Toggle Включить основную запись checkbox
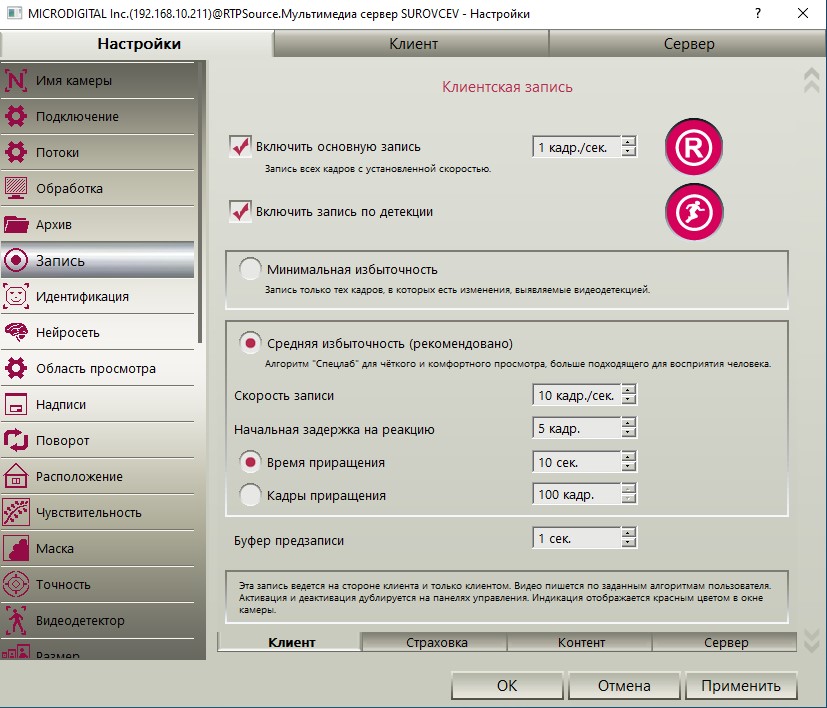 pyautogui.click(x=241, y=147)
